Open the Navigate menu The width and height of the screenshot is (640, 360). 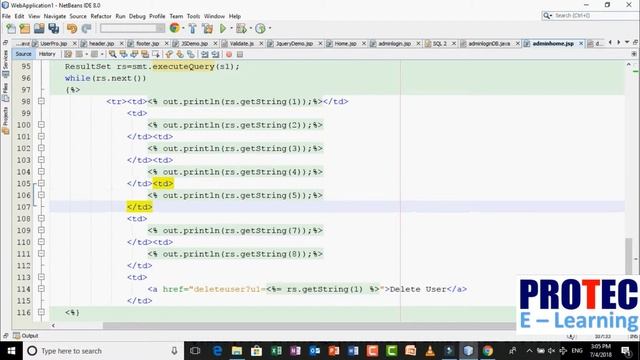[x=55, y=16]
